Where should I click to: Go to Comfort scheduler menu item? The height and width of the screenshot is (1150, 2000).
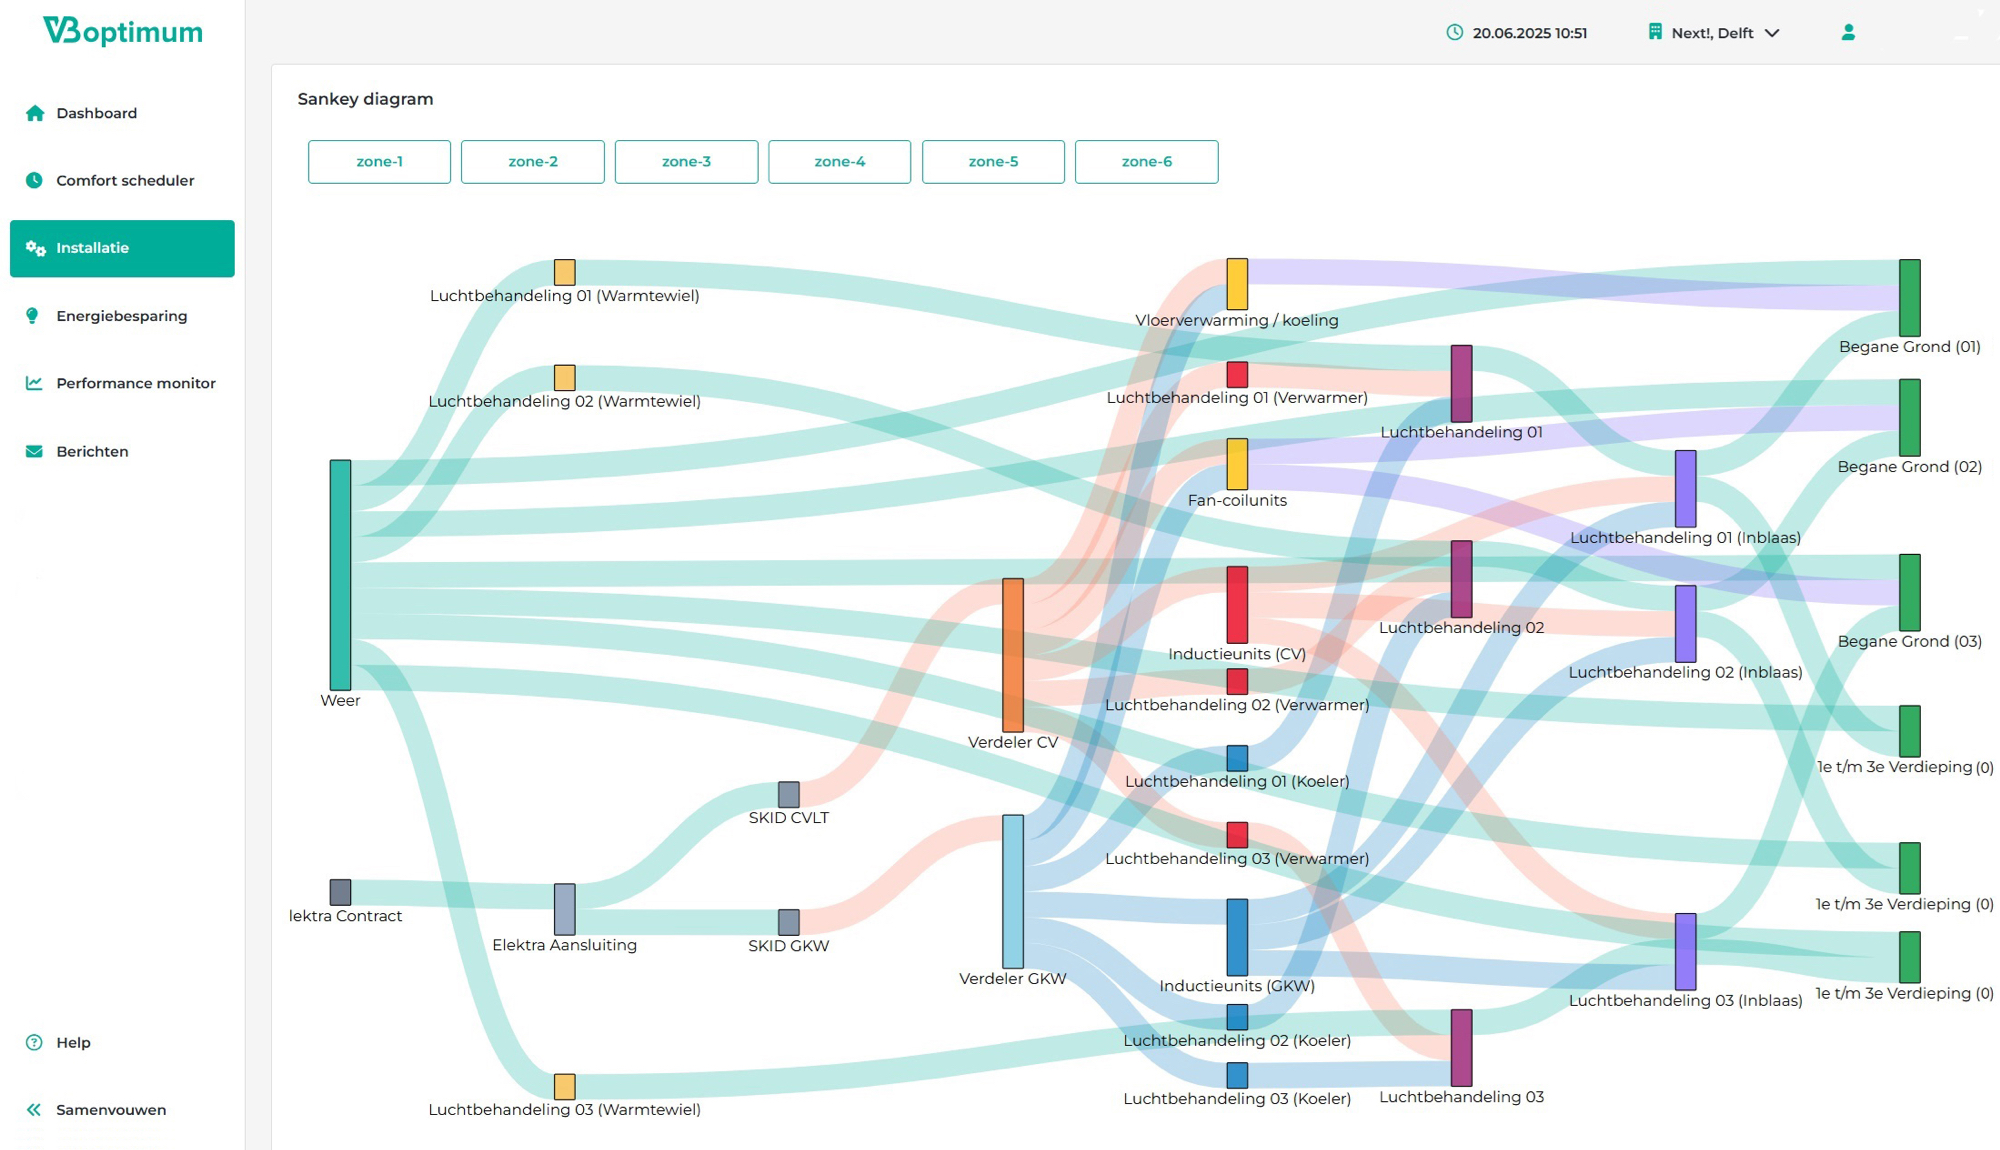pyautogui.click(x=125, y=180)
